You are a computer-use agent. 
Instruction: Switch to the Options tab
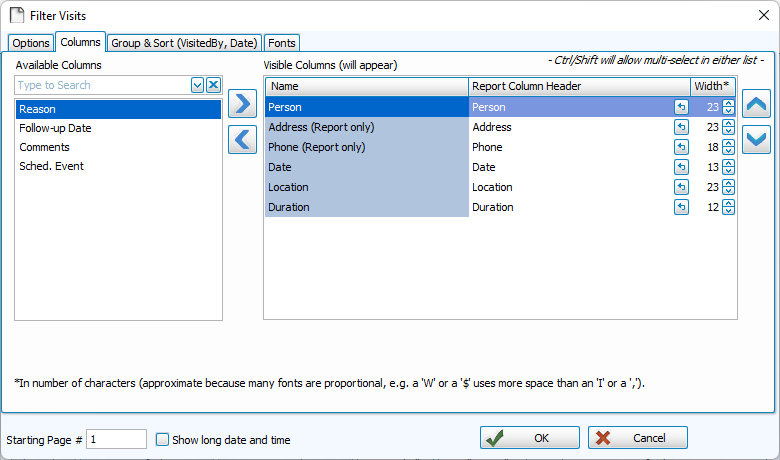[x=31, y=43]
